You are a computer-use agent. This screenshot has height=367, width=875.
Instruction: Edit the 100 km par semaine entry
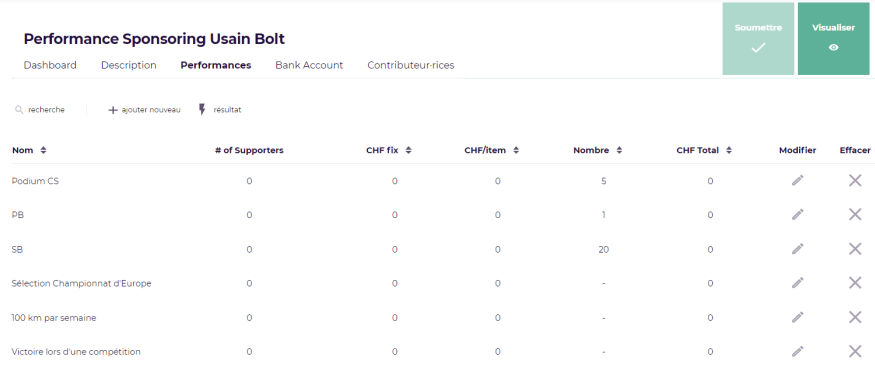point(797,317)
